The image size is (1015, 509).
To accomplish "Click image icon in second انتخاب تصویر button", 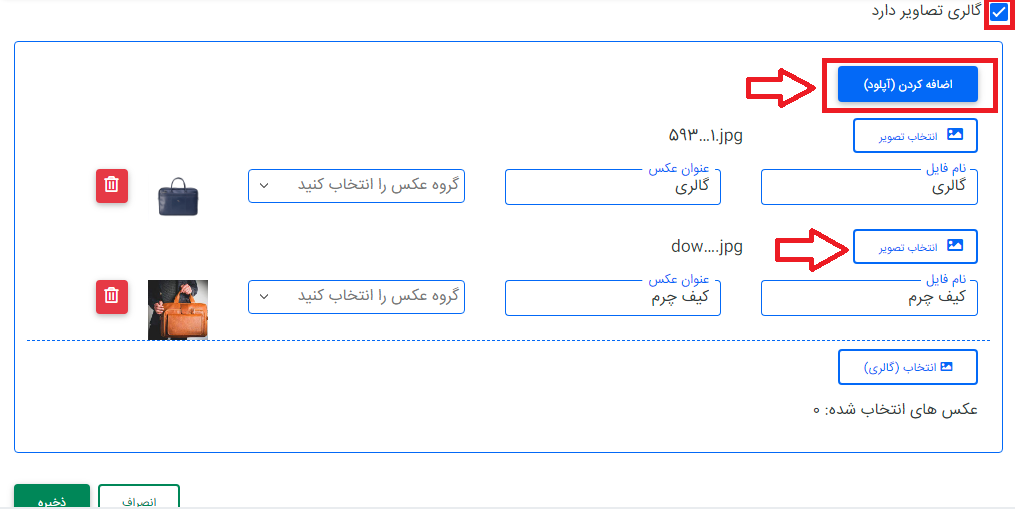I will (x=954, y=246).
